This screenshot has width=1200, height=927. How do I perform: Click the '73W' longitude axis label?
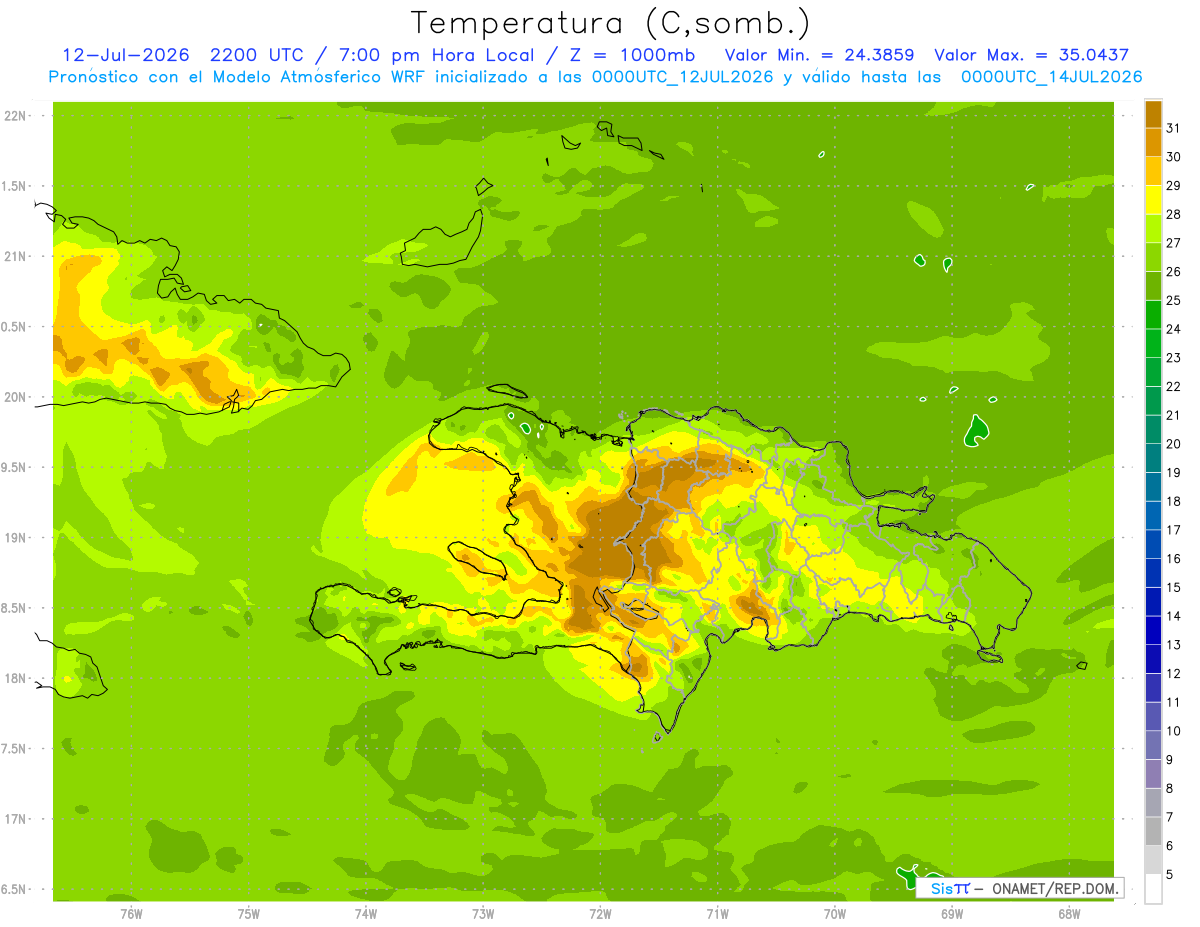[x=483, y=913]
